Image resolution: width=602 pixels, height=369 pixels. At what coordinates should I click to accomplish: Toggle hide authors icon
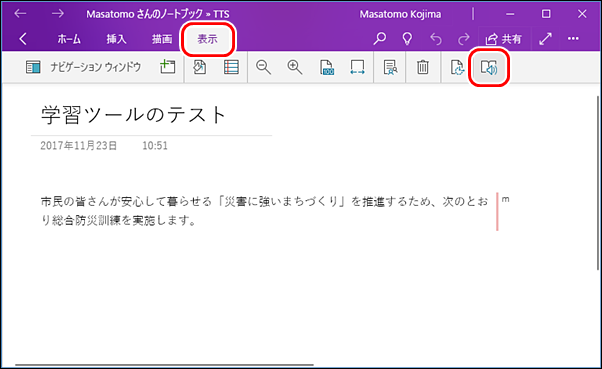pos(390,67)
